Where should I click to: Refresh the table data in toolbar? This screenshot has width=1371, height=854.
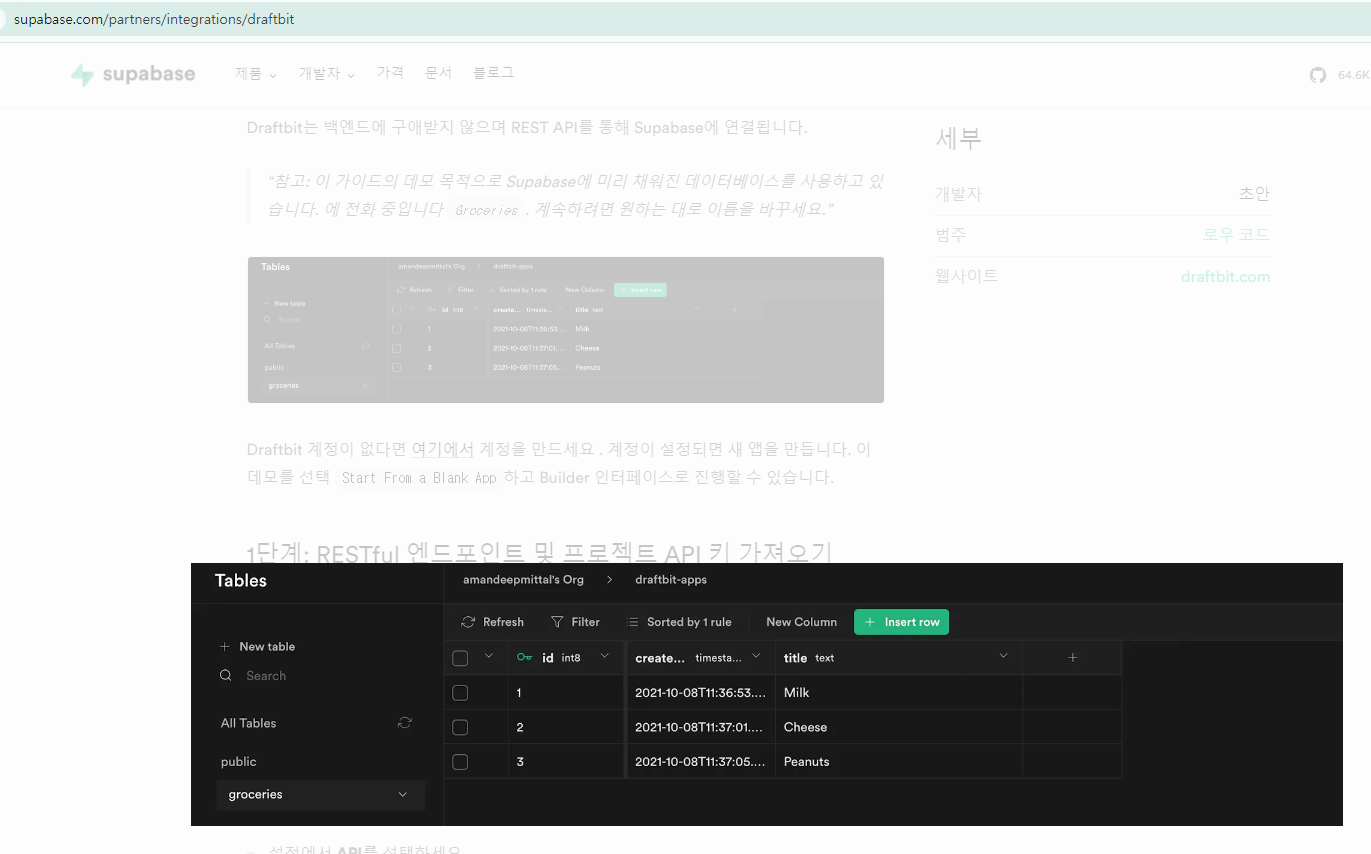pos(492,622)
